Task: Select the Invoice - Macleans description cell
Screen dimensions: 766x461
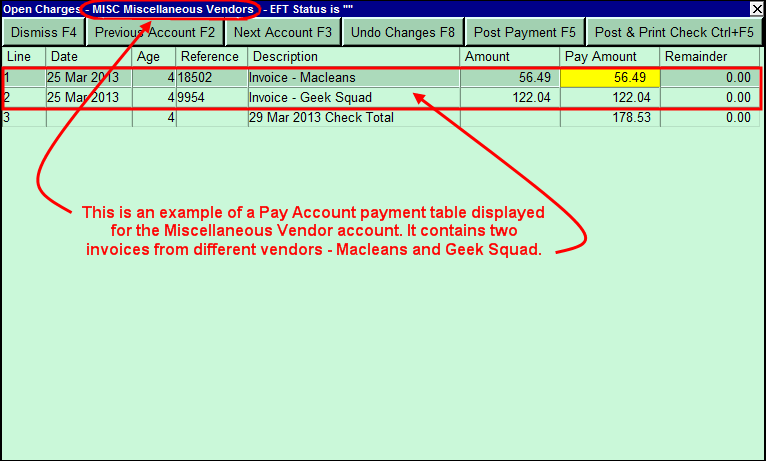Action: pyautogui.click(x=353, y=77)
